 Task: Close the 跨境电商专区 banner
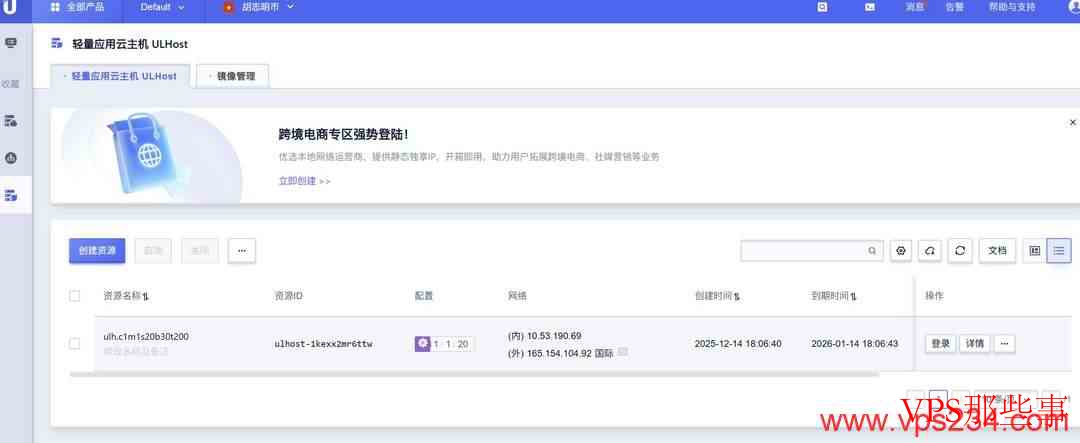click(x=1072, y=122)
